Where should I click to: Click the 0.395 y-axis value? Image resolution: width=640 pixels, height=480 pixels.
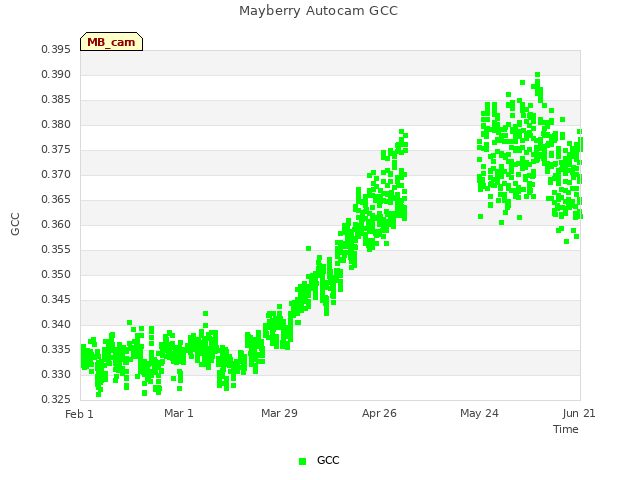56,49
